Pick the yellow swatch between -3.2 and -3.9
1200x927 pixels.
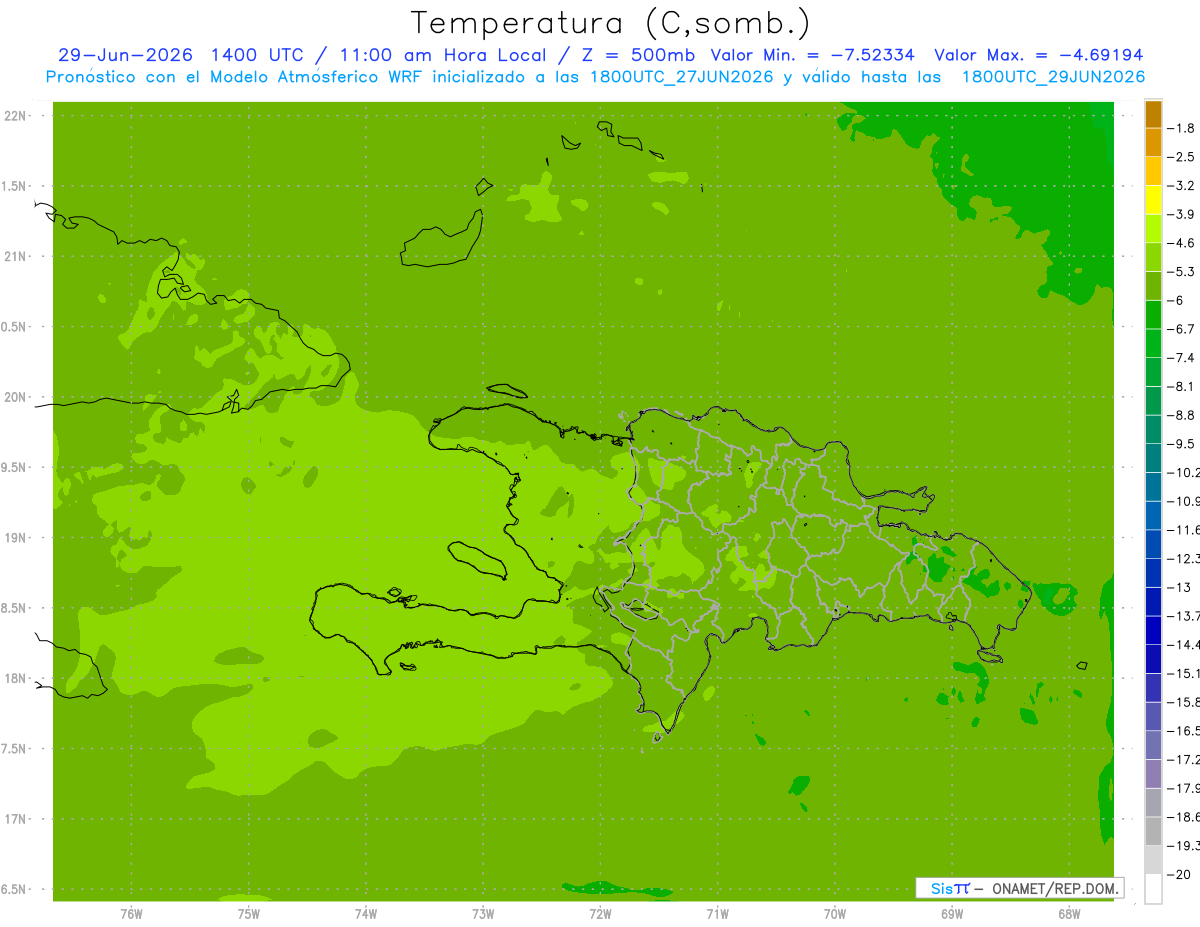pos(1153,200)
